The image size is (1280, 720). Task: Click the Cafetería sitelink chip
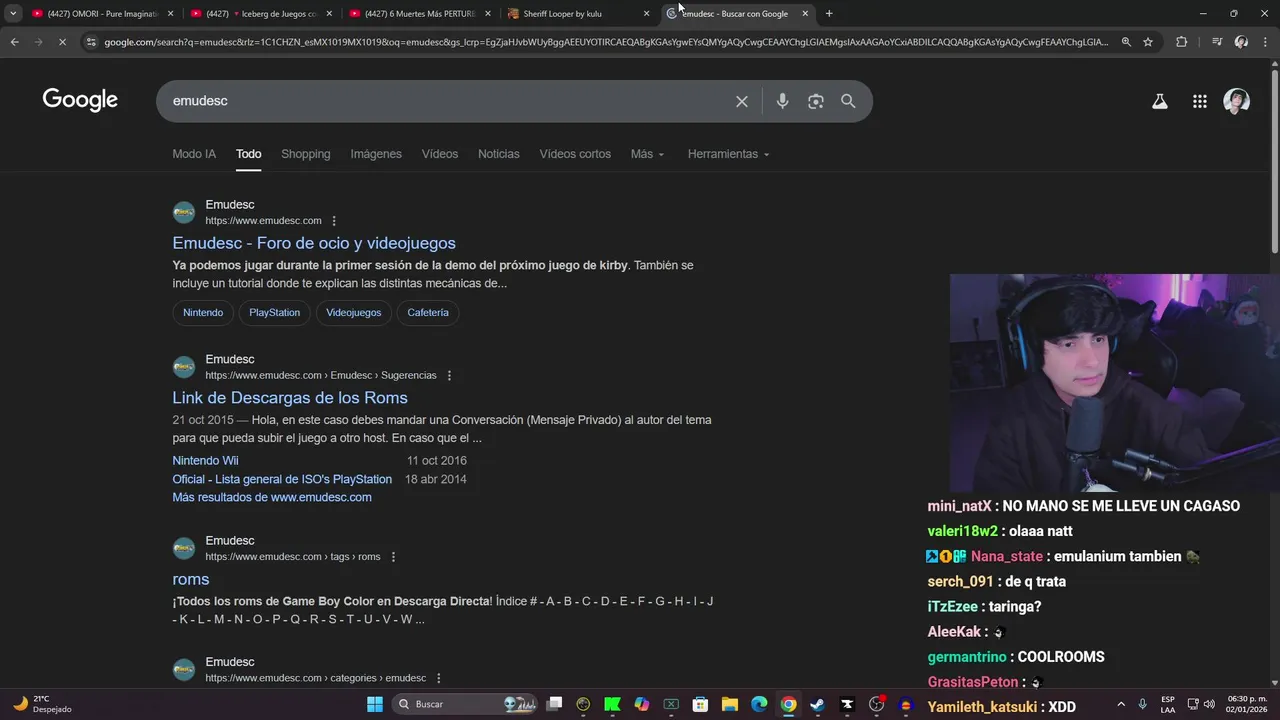(428, 313)
